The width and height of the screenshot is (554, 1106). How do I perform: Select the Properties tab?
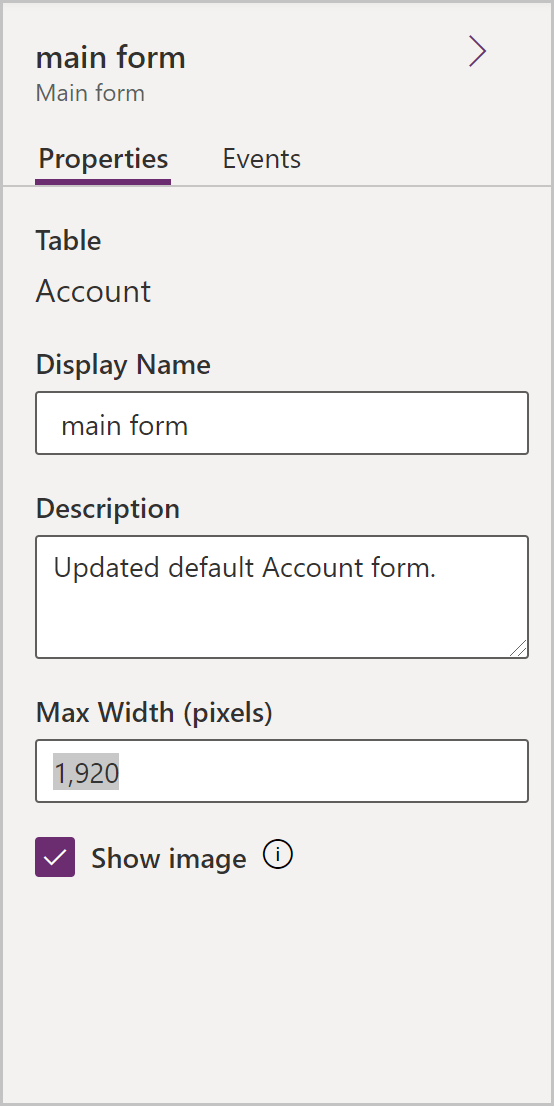pos(103,159)
